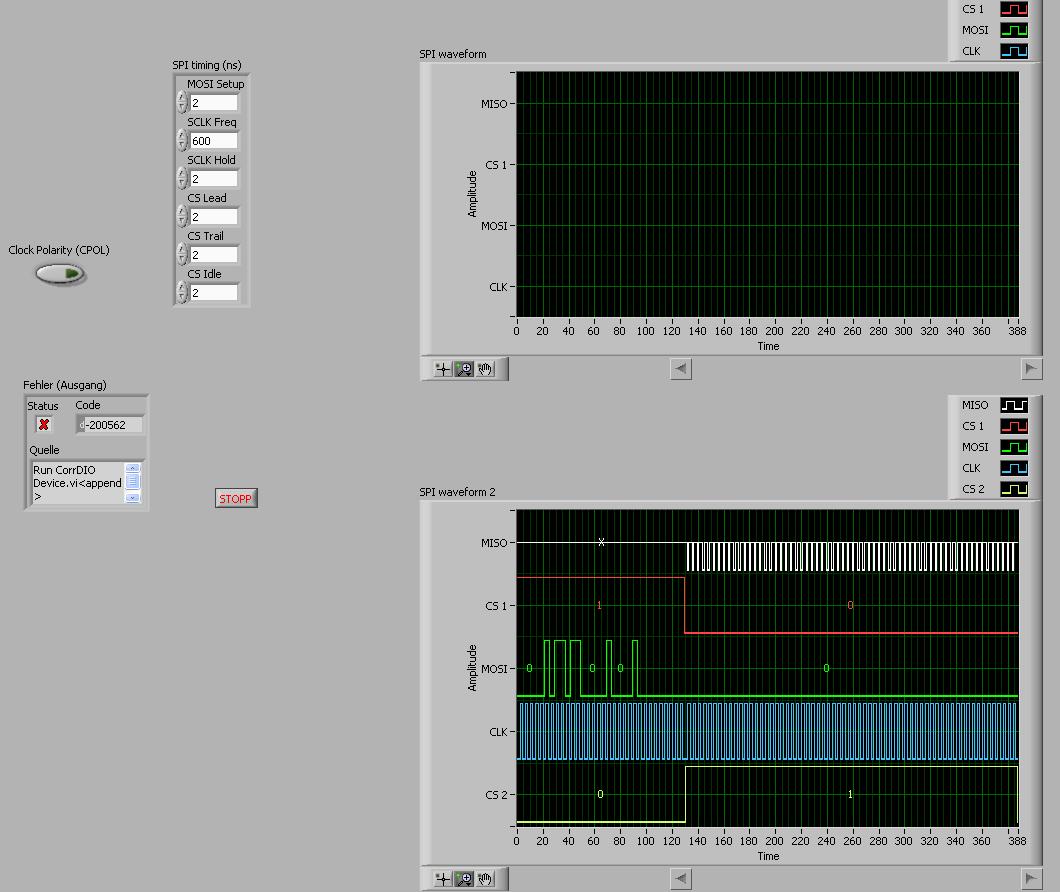Click the CS Lead value field

[x=214, y=216]
